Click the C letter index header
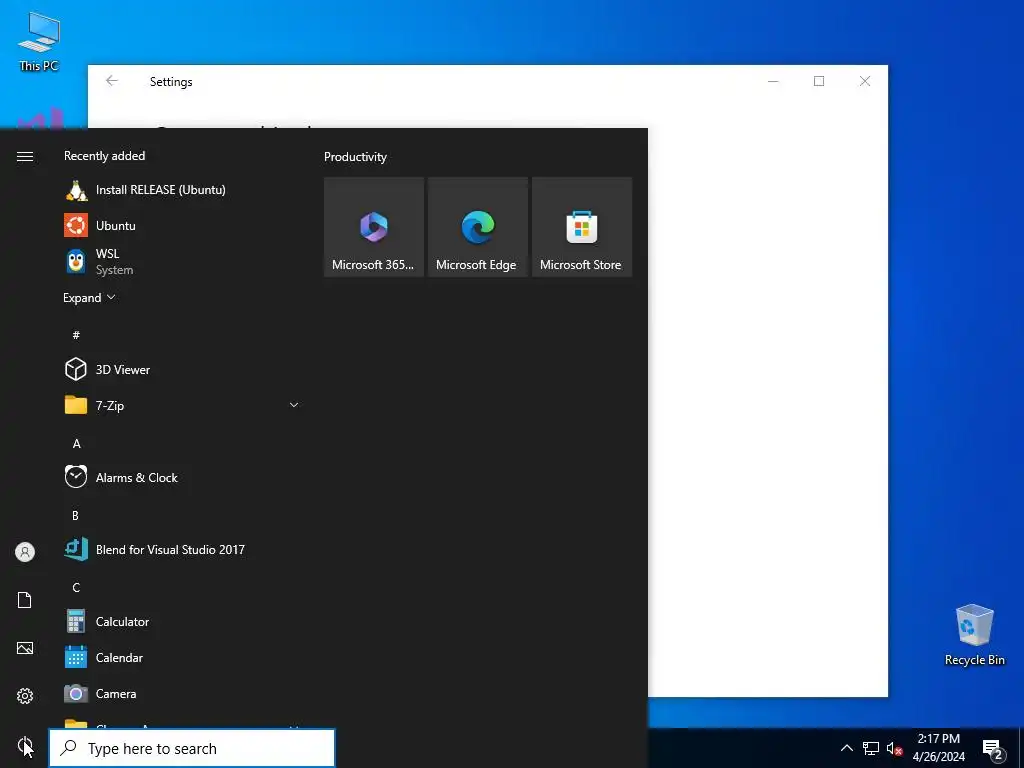Image resolution: width=1024 pixels, height=768 pixels. [76, 588]
